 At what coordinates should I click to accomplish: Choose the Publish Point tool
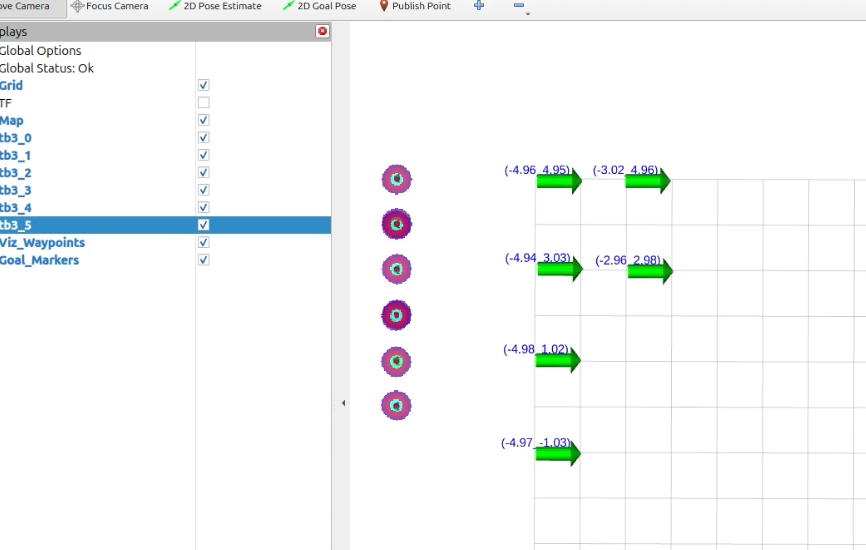(x=414, y=6)
